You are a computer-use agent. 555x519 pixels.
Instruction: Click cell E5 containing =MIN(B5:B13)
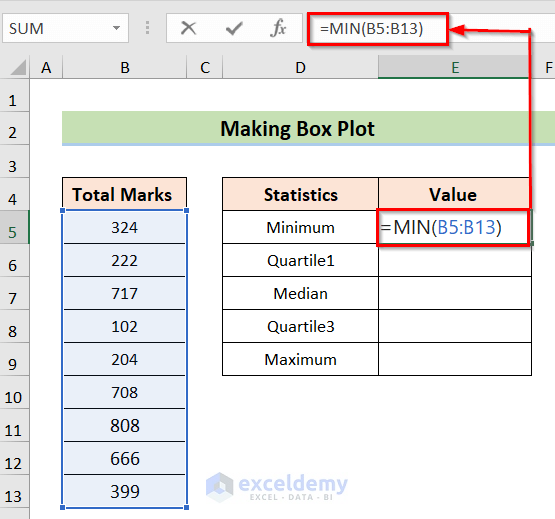(x=454, y=227)
